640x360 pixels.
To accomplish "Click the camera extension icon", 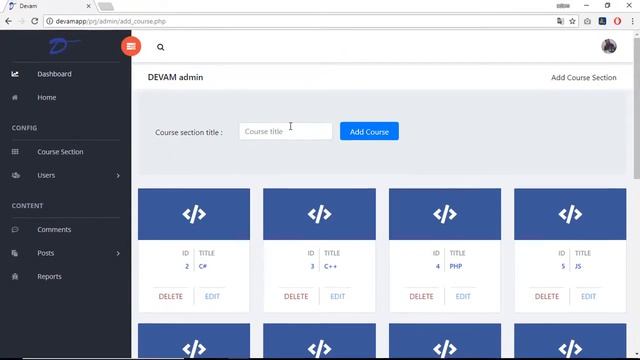I will 587,21.
